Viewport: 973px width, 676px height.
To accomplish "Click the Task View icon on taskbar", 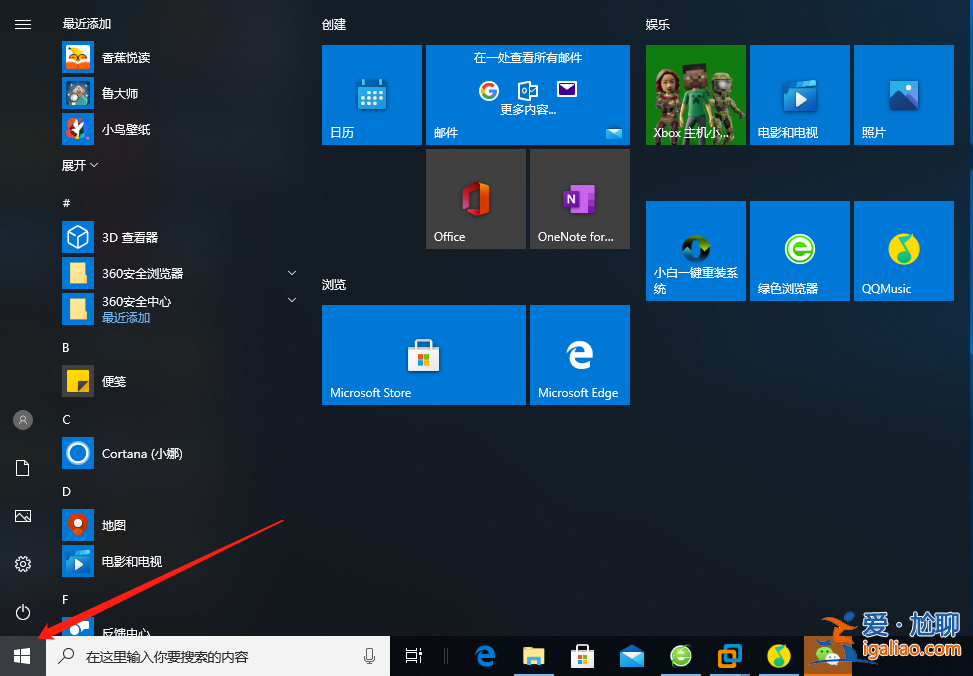I will (x=413, y=656).
